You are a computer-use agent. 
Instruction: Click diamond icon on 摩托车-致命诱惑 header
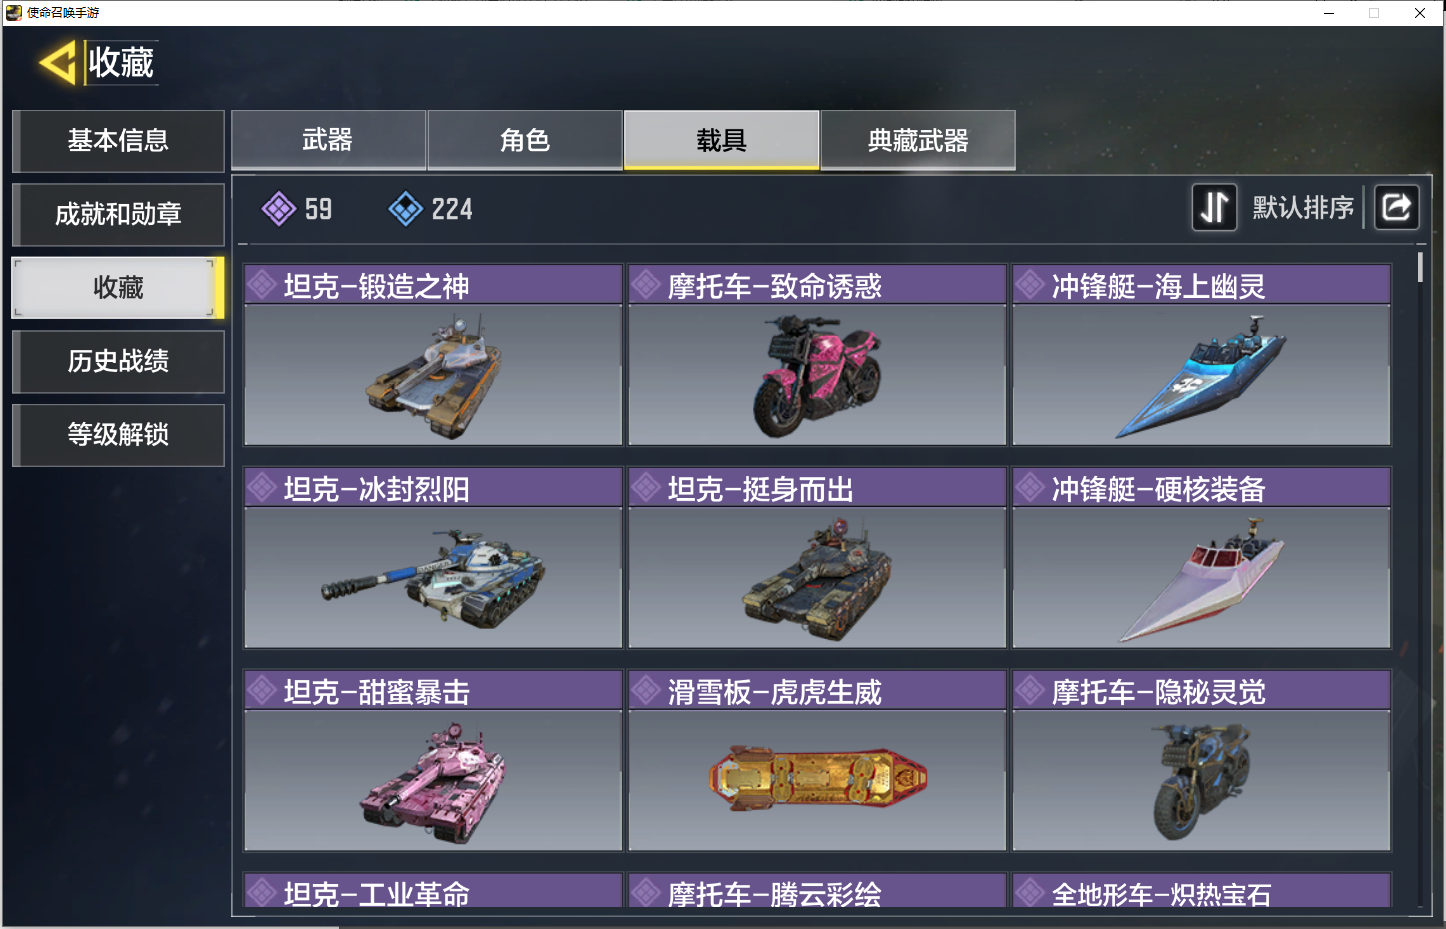[x=647, y=285]
